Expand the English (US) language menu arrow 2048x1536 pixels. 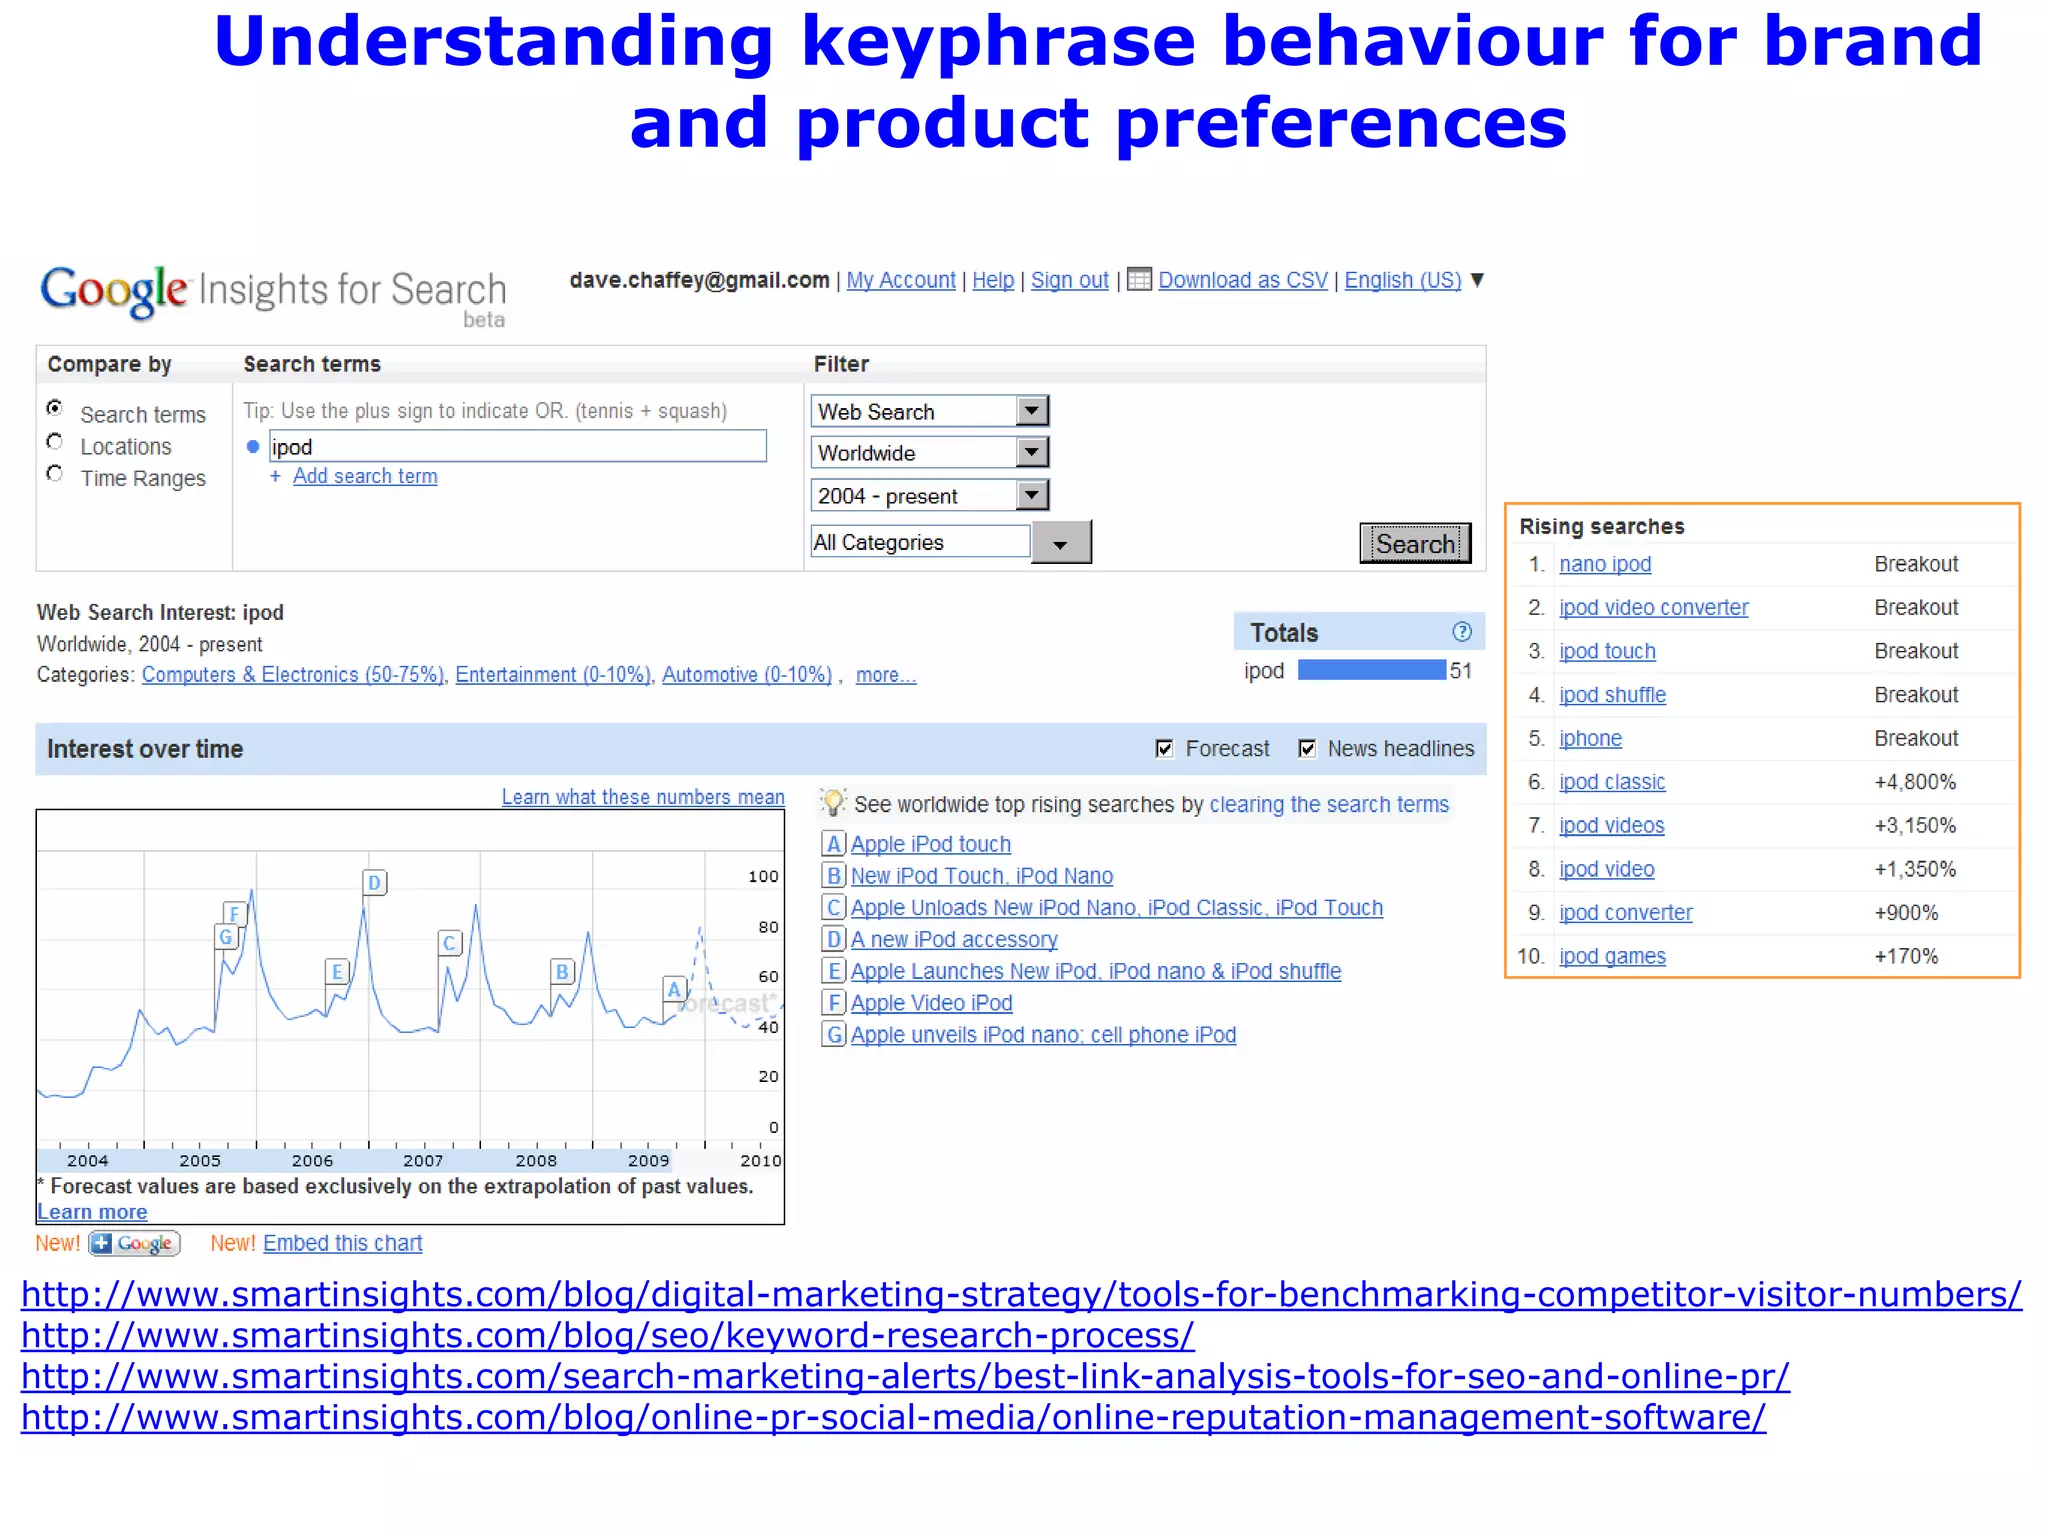point(1477,280)
